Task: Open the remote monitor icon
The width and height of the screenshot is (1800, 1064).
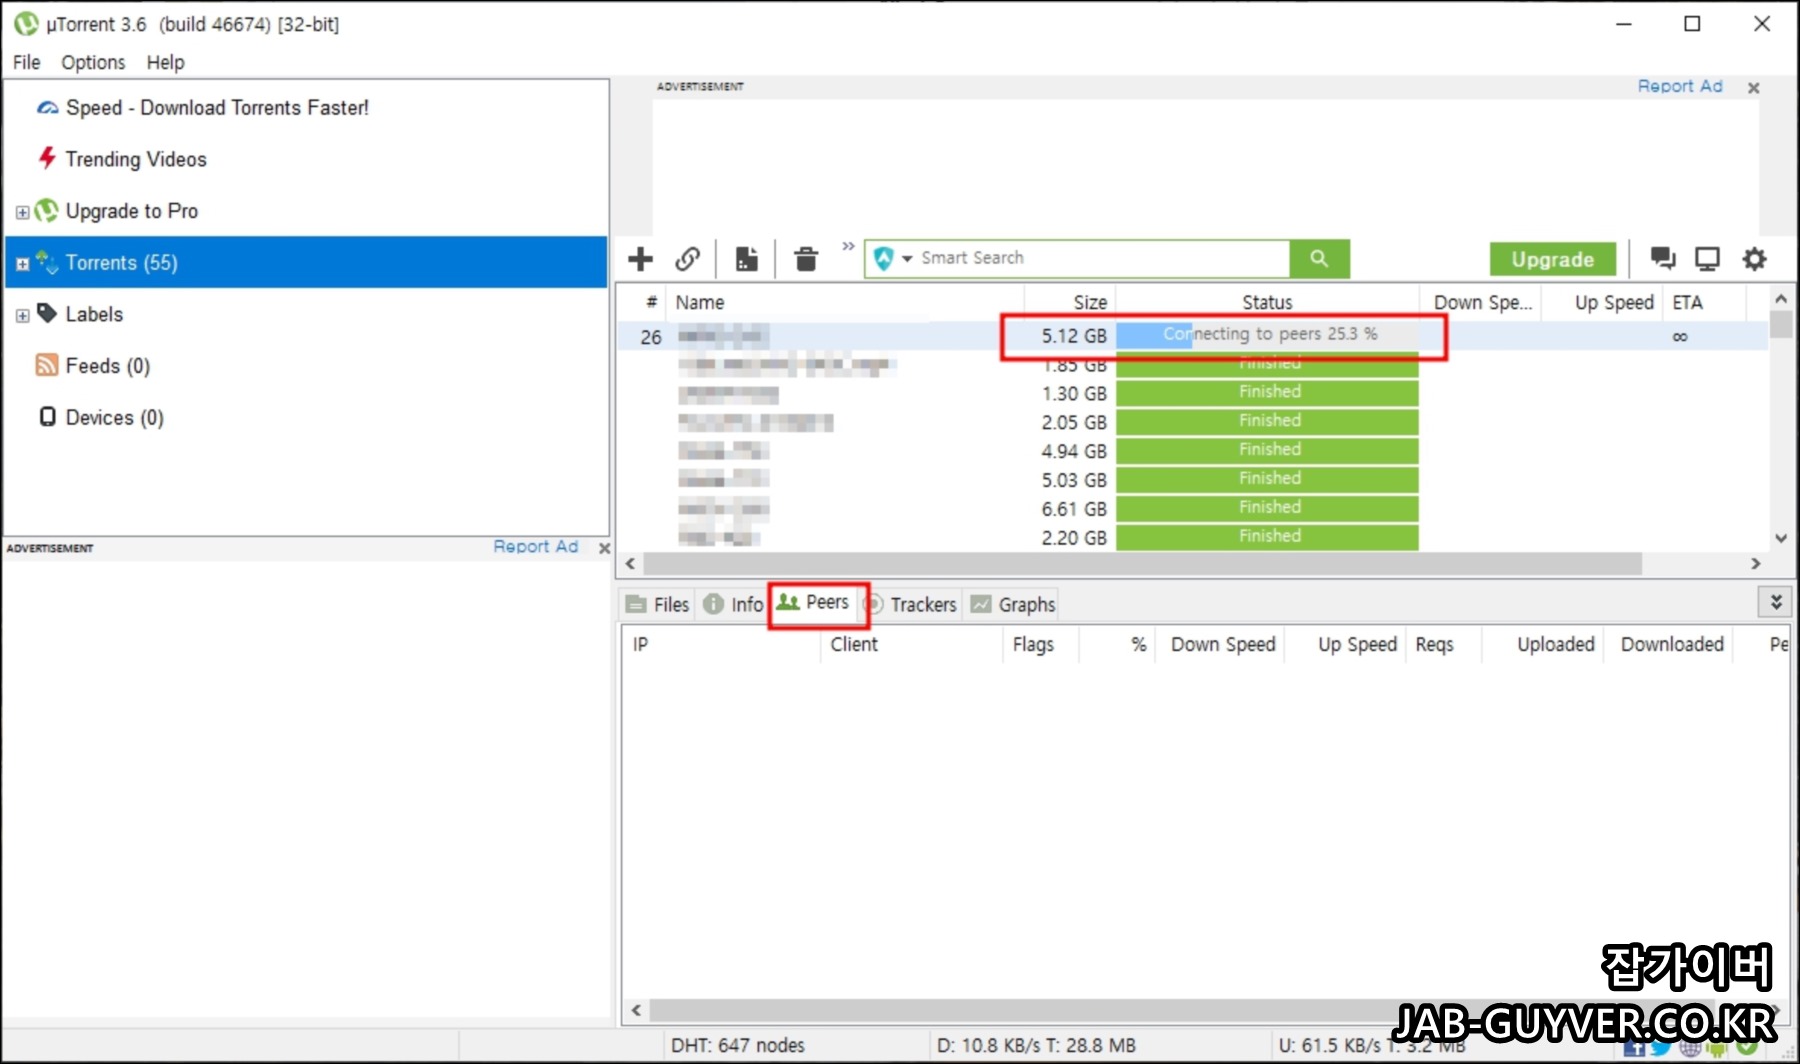Action: pos(1707,259)
